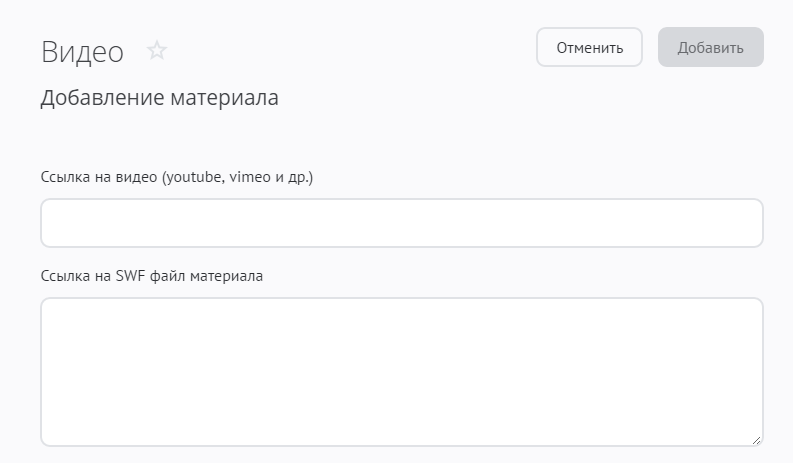
Task: Select the Видео page heading
Action: click(82, 52)
